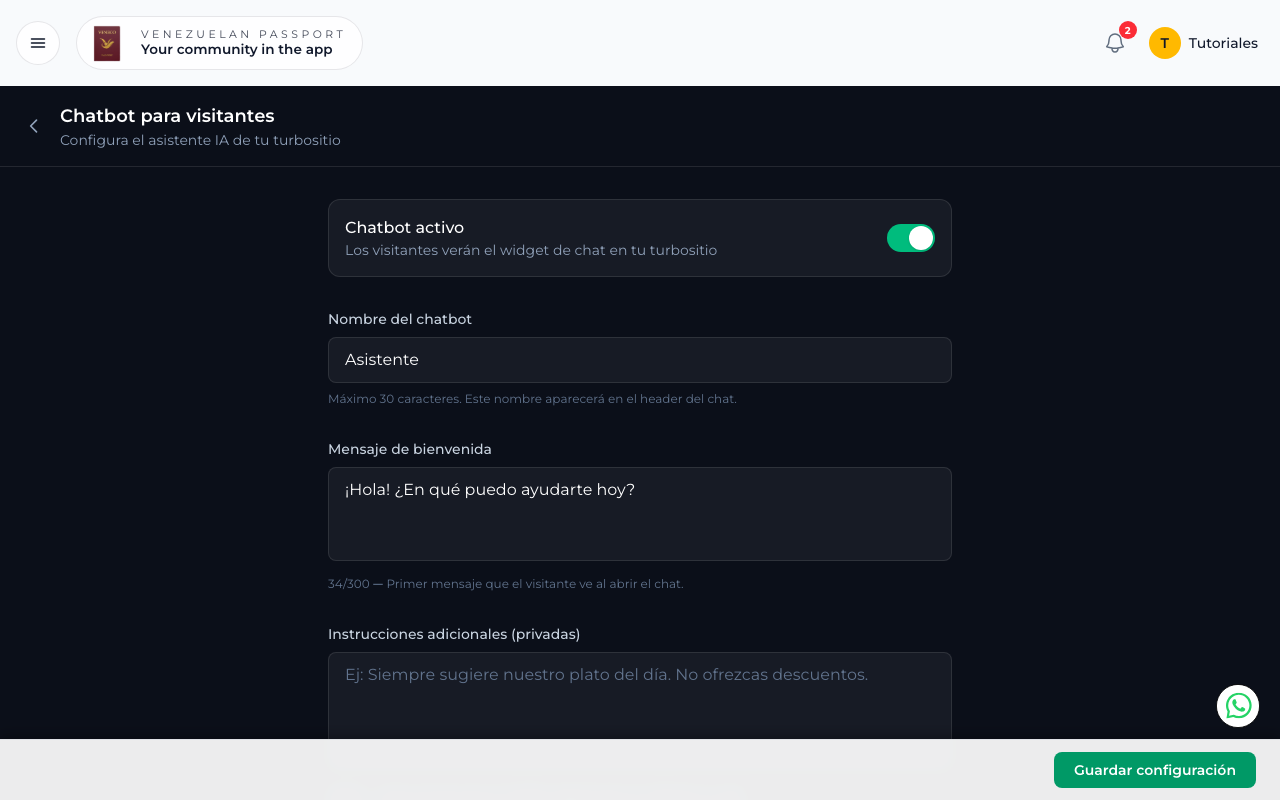Focus the Mensaje de bienvenida textarea
1280x800 pixels.
pyautogui.click(x=640, y=514)
